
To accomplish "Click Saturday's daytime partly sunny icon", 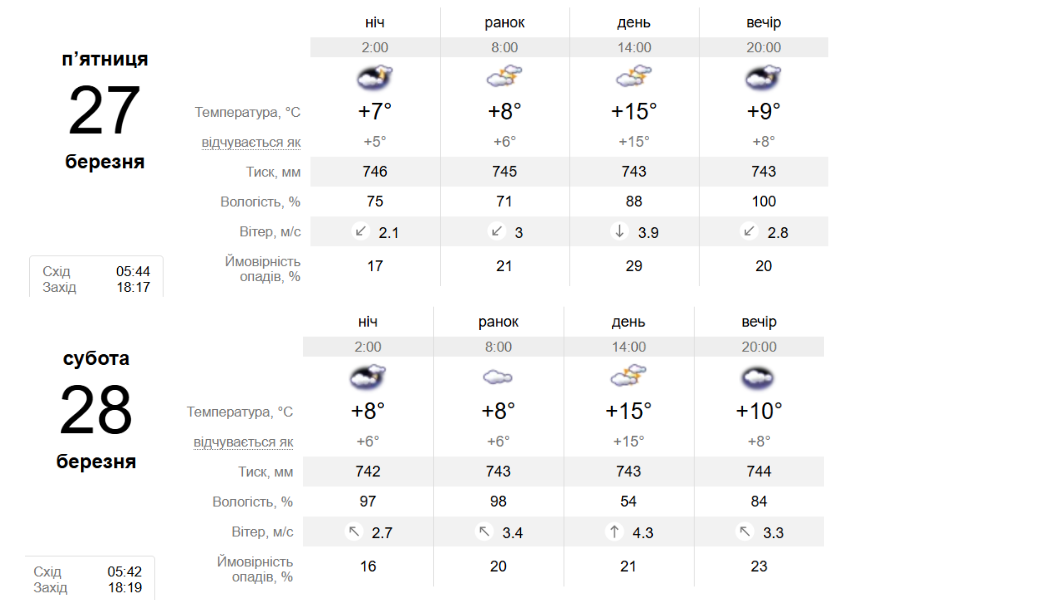I will coord(628,377).
